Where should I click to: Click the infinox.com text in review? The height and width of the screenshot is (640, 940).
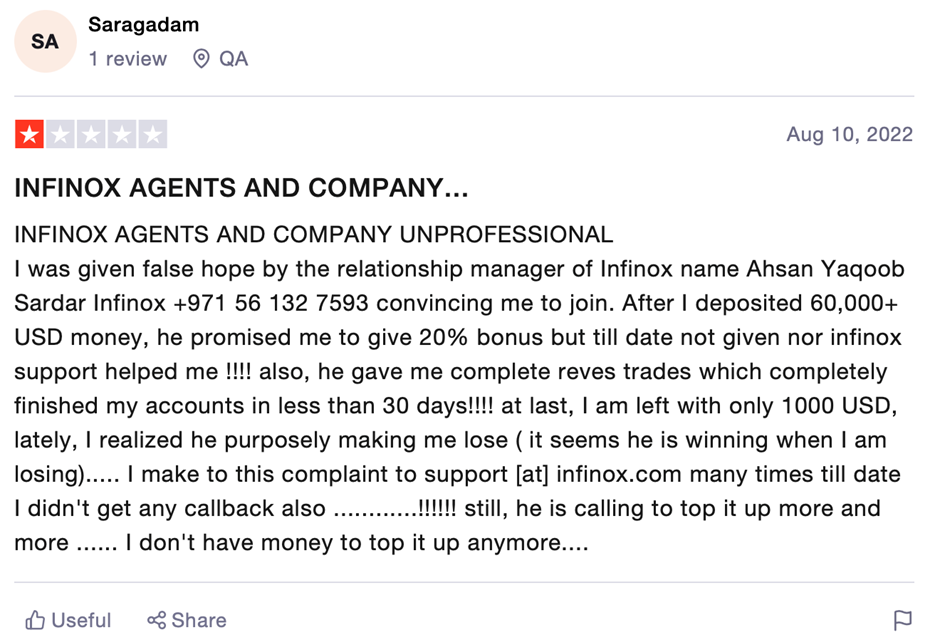(619, 474)
